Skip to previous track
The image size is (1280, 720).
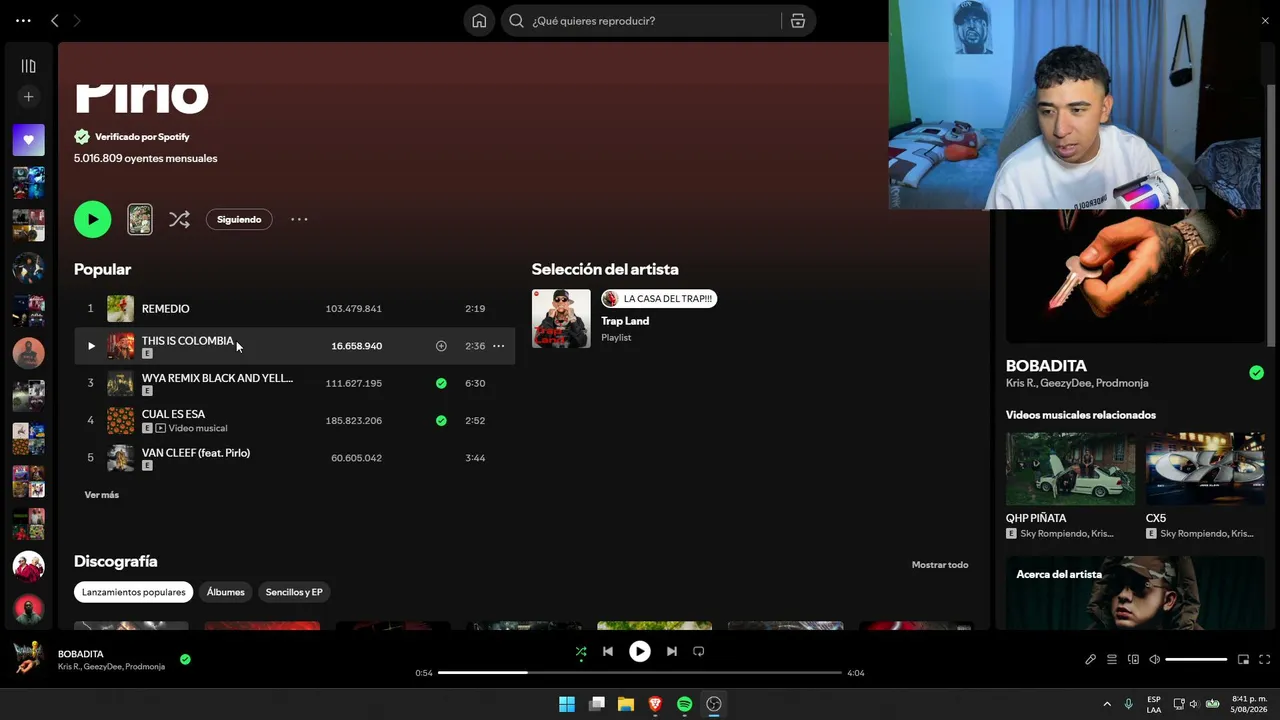pyautogui.click(x=607, y=652)
